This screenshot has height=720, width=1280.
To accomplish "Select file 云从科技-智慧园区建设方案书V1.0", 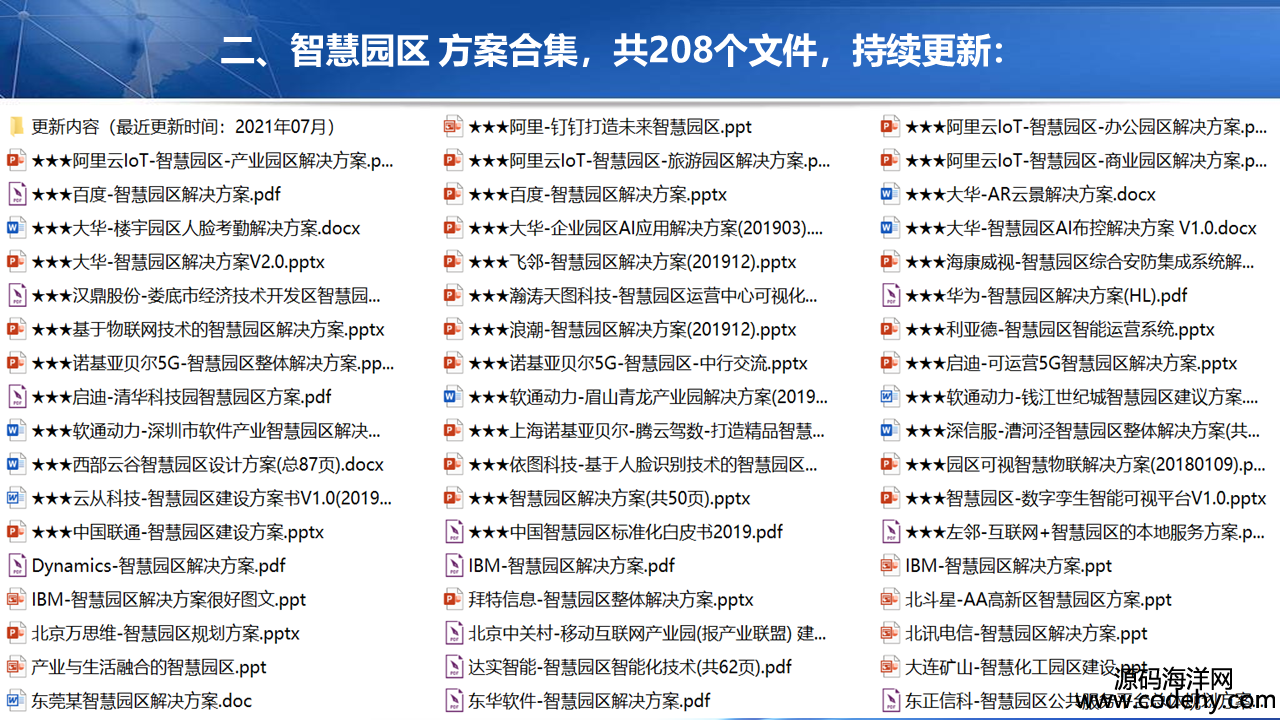I will click(200, 498).
